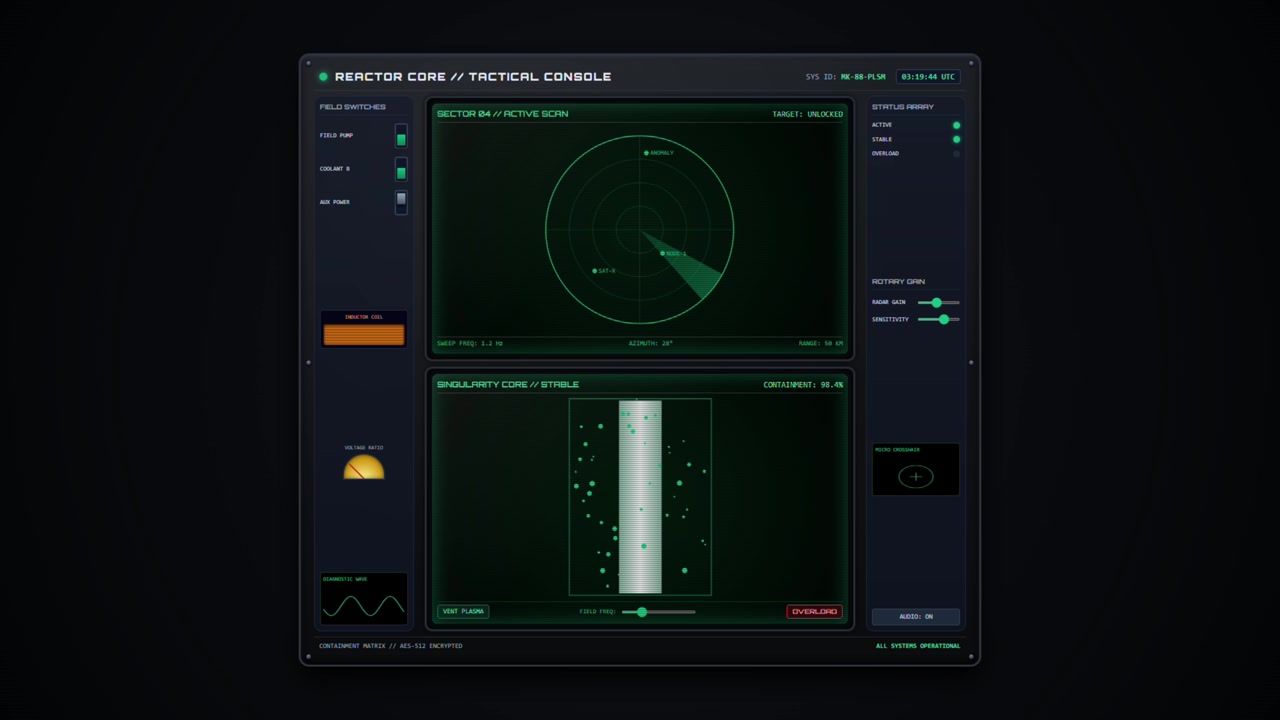Click the green power LED by the title
Screen dimensions: 1280x720
[323, 76]
